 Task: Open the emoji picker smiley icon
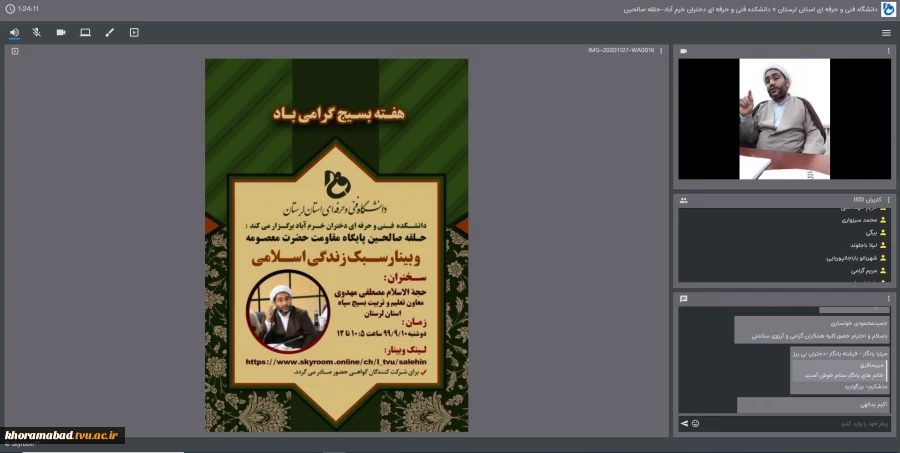(x=695, y=424)
